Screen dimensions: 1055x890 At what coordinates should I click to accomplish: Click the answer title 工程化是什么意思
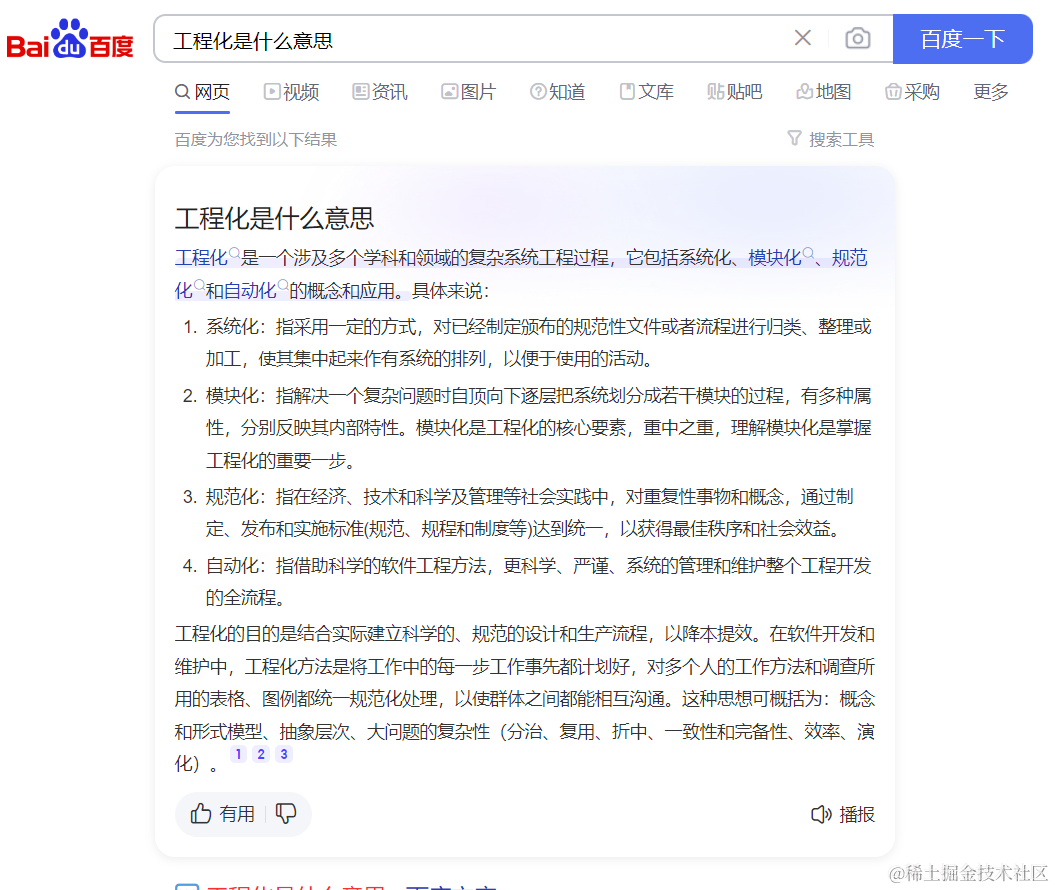(275, 219)
